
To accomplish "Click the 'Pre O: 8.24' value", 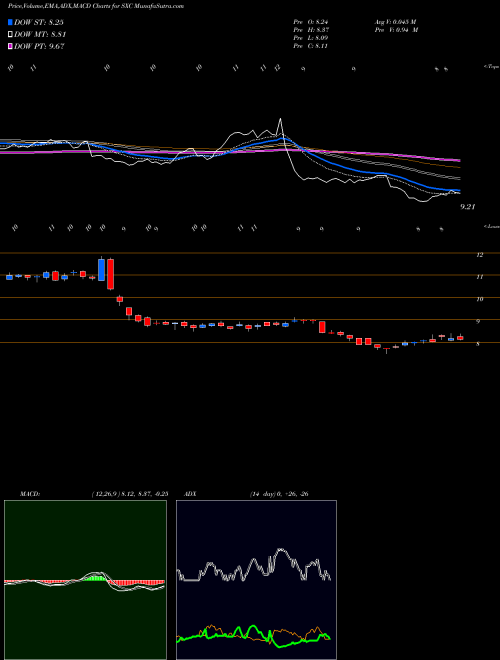I will tap(311, 22).
